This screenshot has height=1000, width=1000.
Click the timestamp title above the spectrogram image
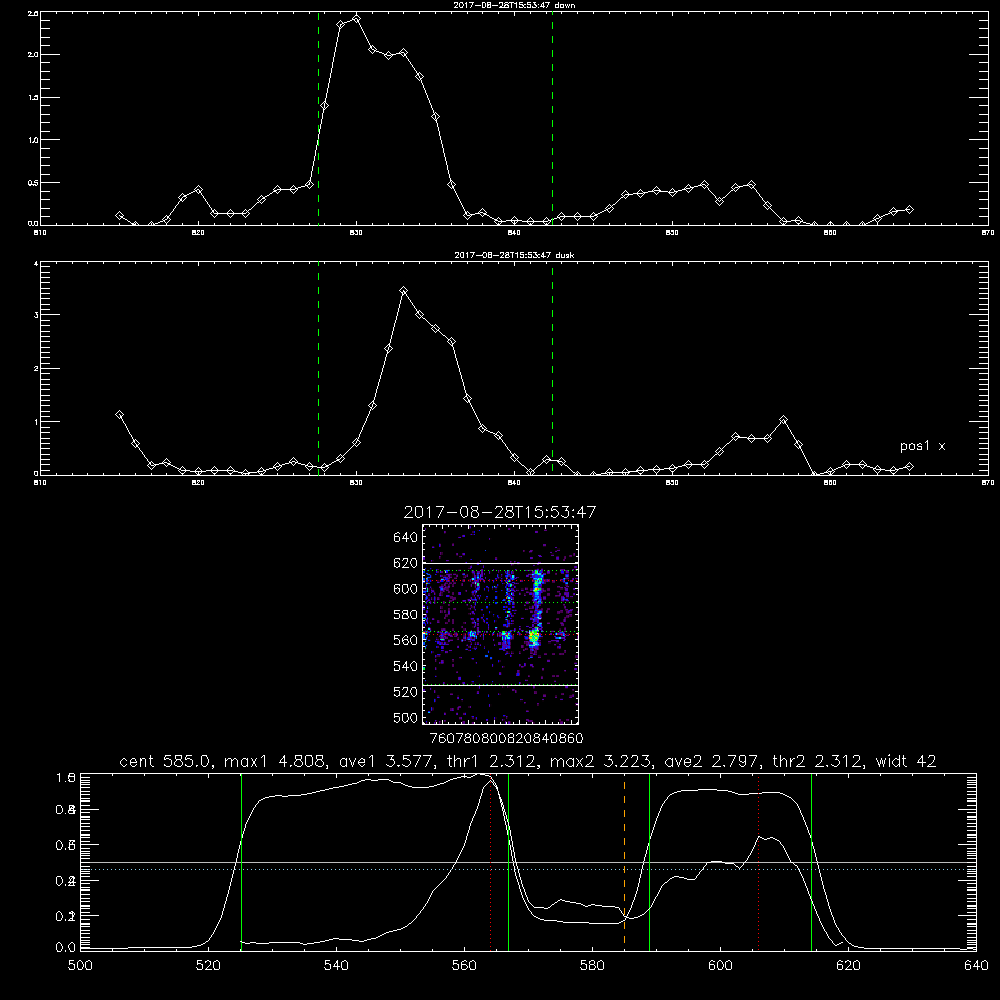pos(500,512)
